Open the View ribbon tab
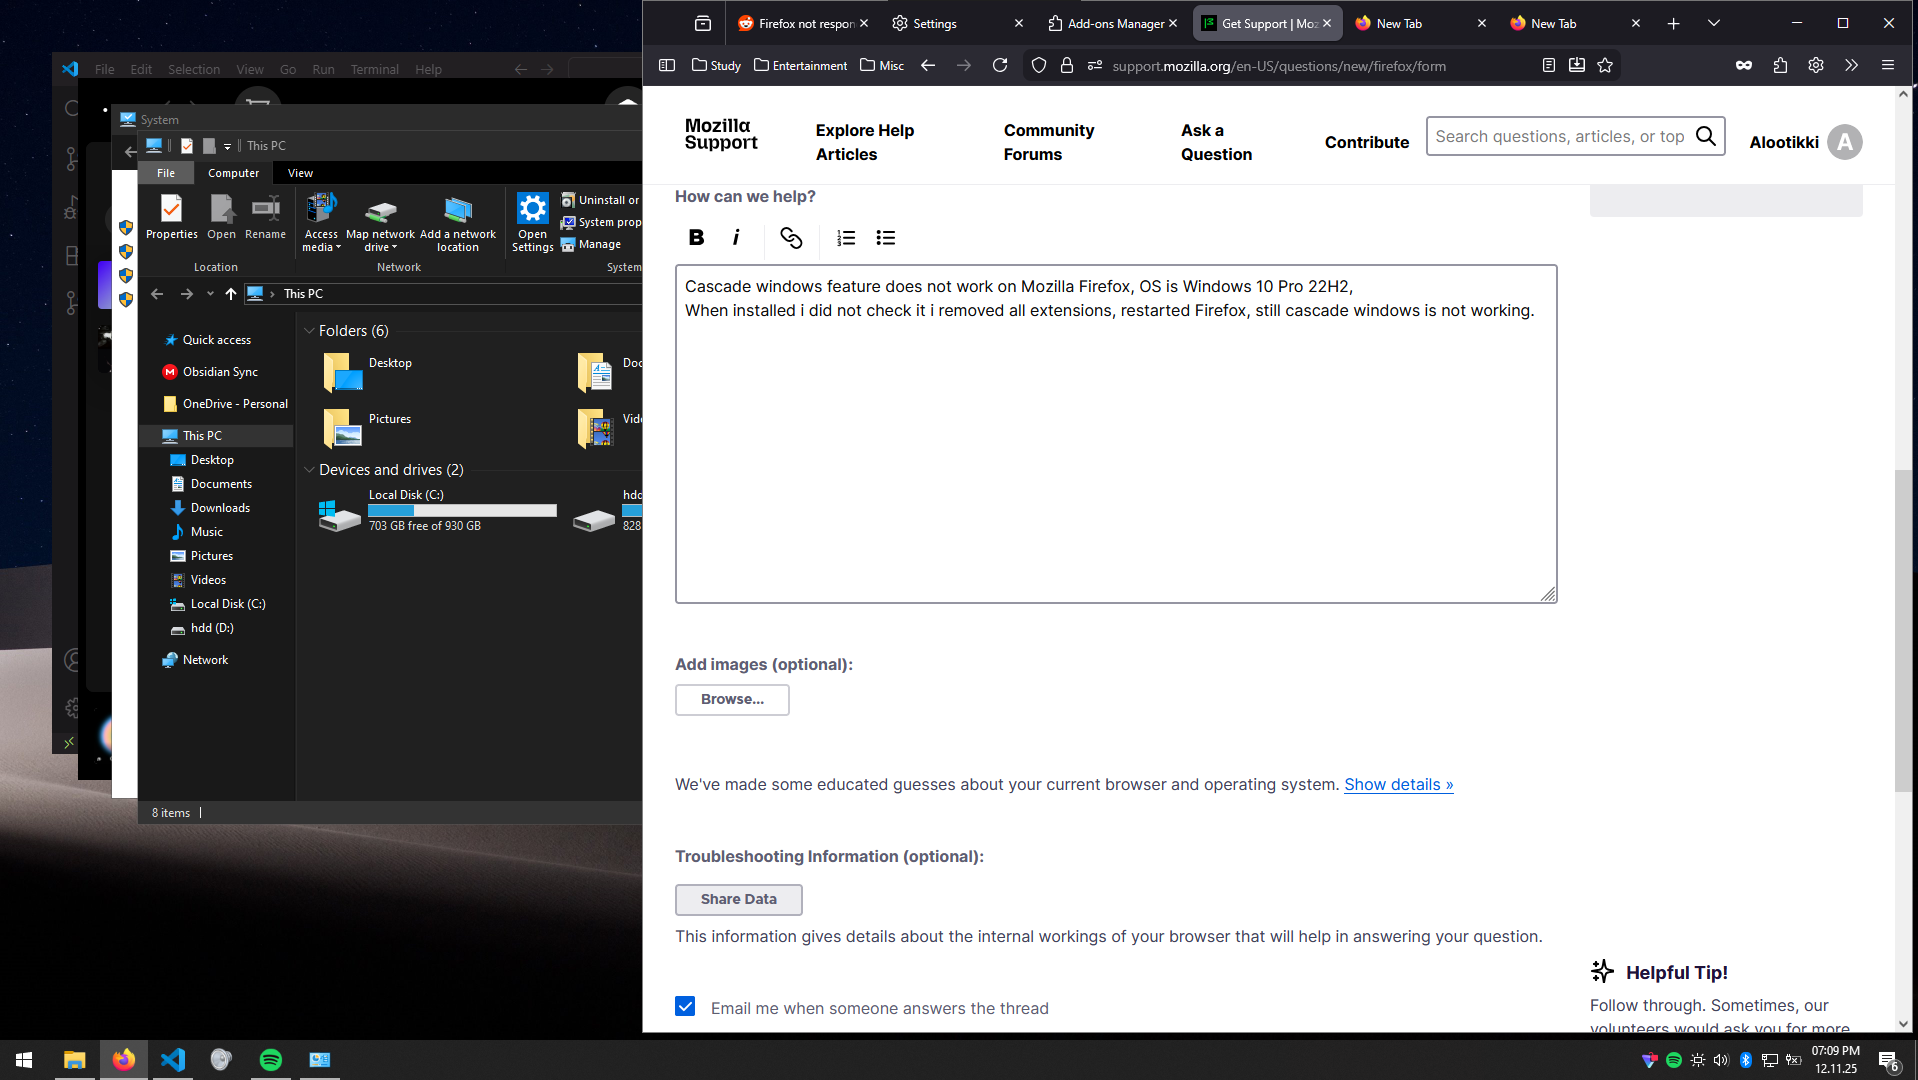 tap(300, 173)
